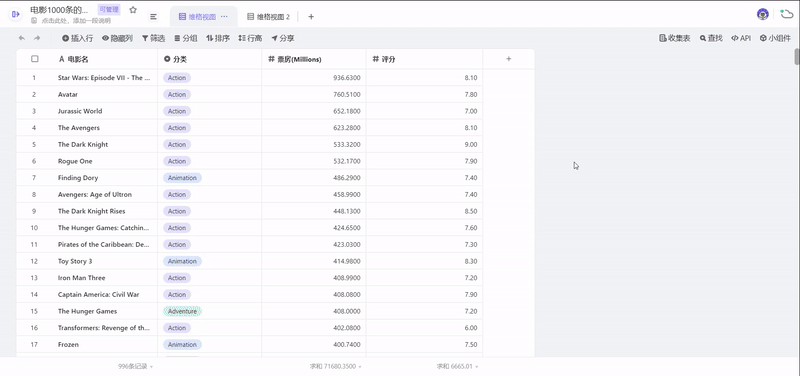Add a new view with plus icon
800x376 pixels.
(x=311, y=17)
